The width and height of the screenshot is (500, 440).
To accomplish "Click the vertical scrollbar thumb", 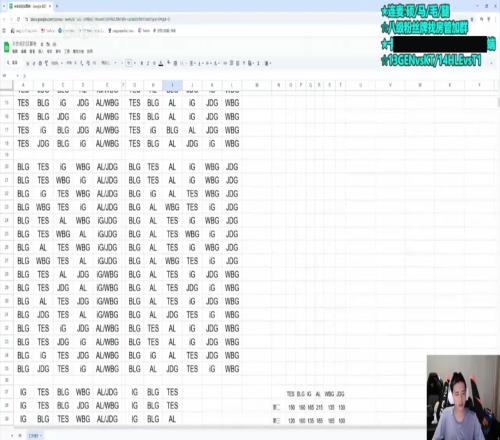I will click(498, 102).
